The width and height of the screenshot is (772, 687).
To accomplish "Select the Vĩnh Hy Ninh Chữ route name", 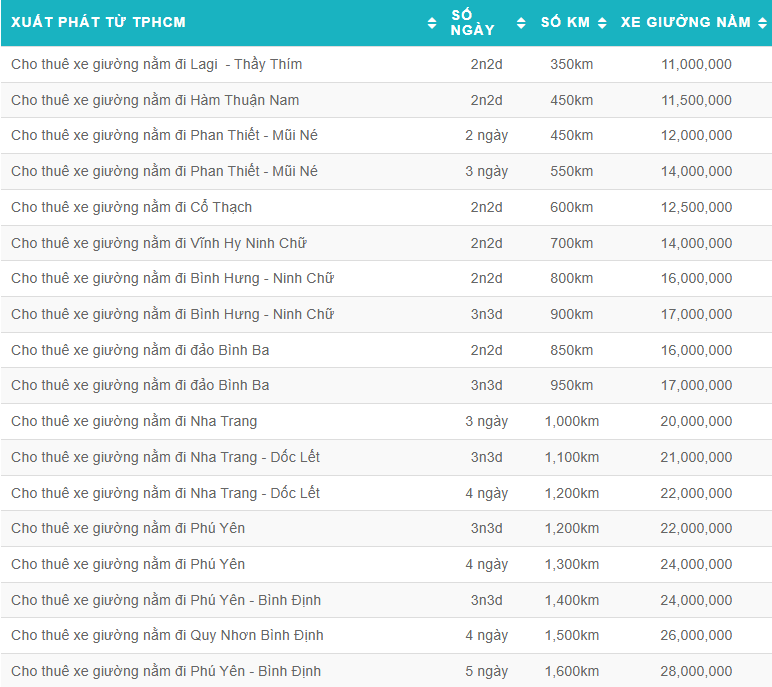I will pos(159,243).
